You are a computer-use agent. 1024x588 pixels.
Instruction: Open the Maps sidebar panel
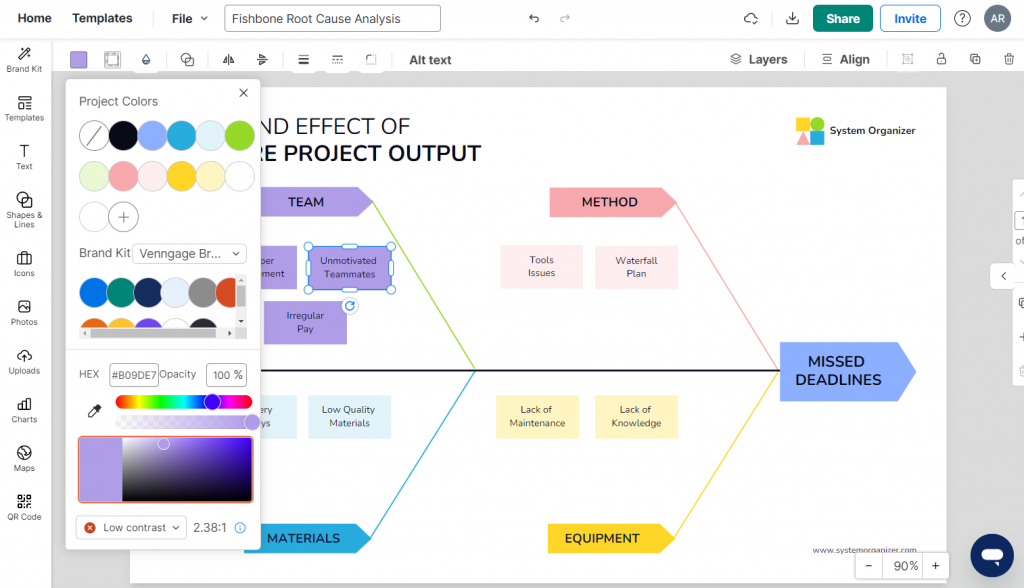pyautogui.click(x=24, y=458)
